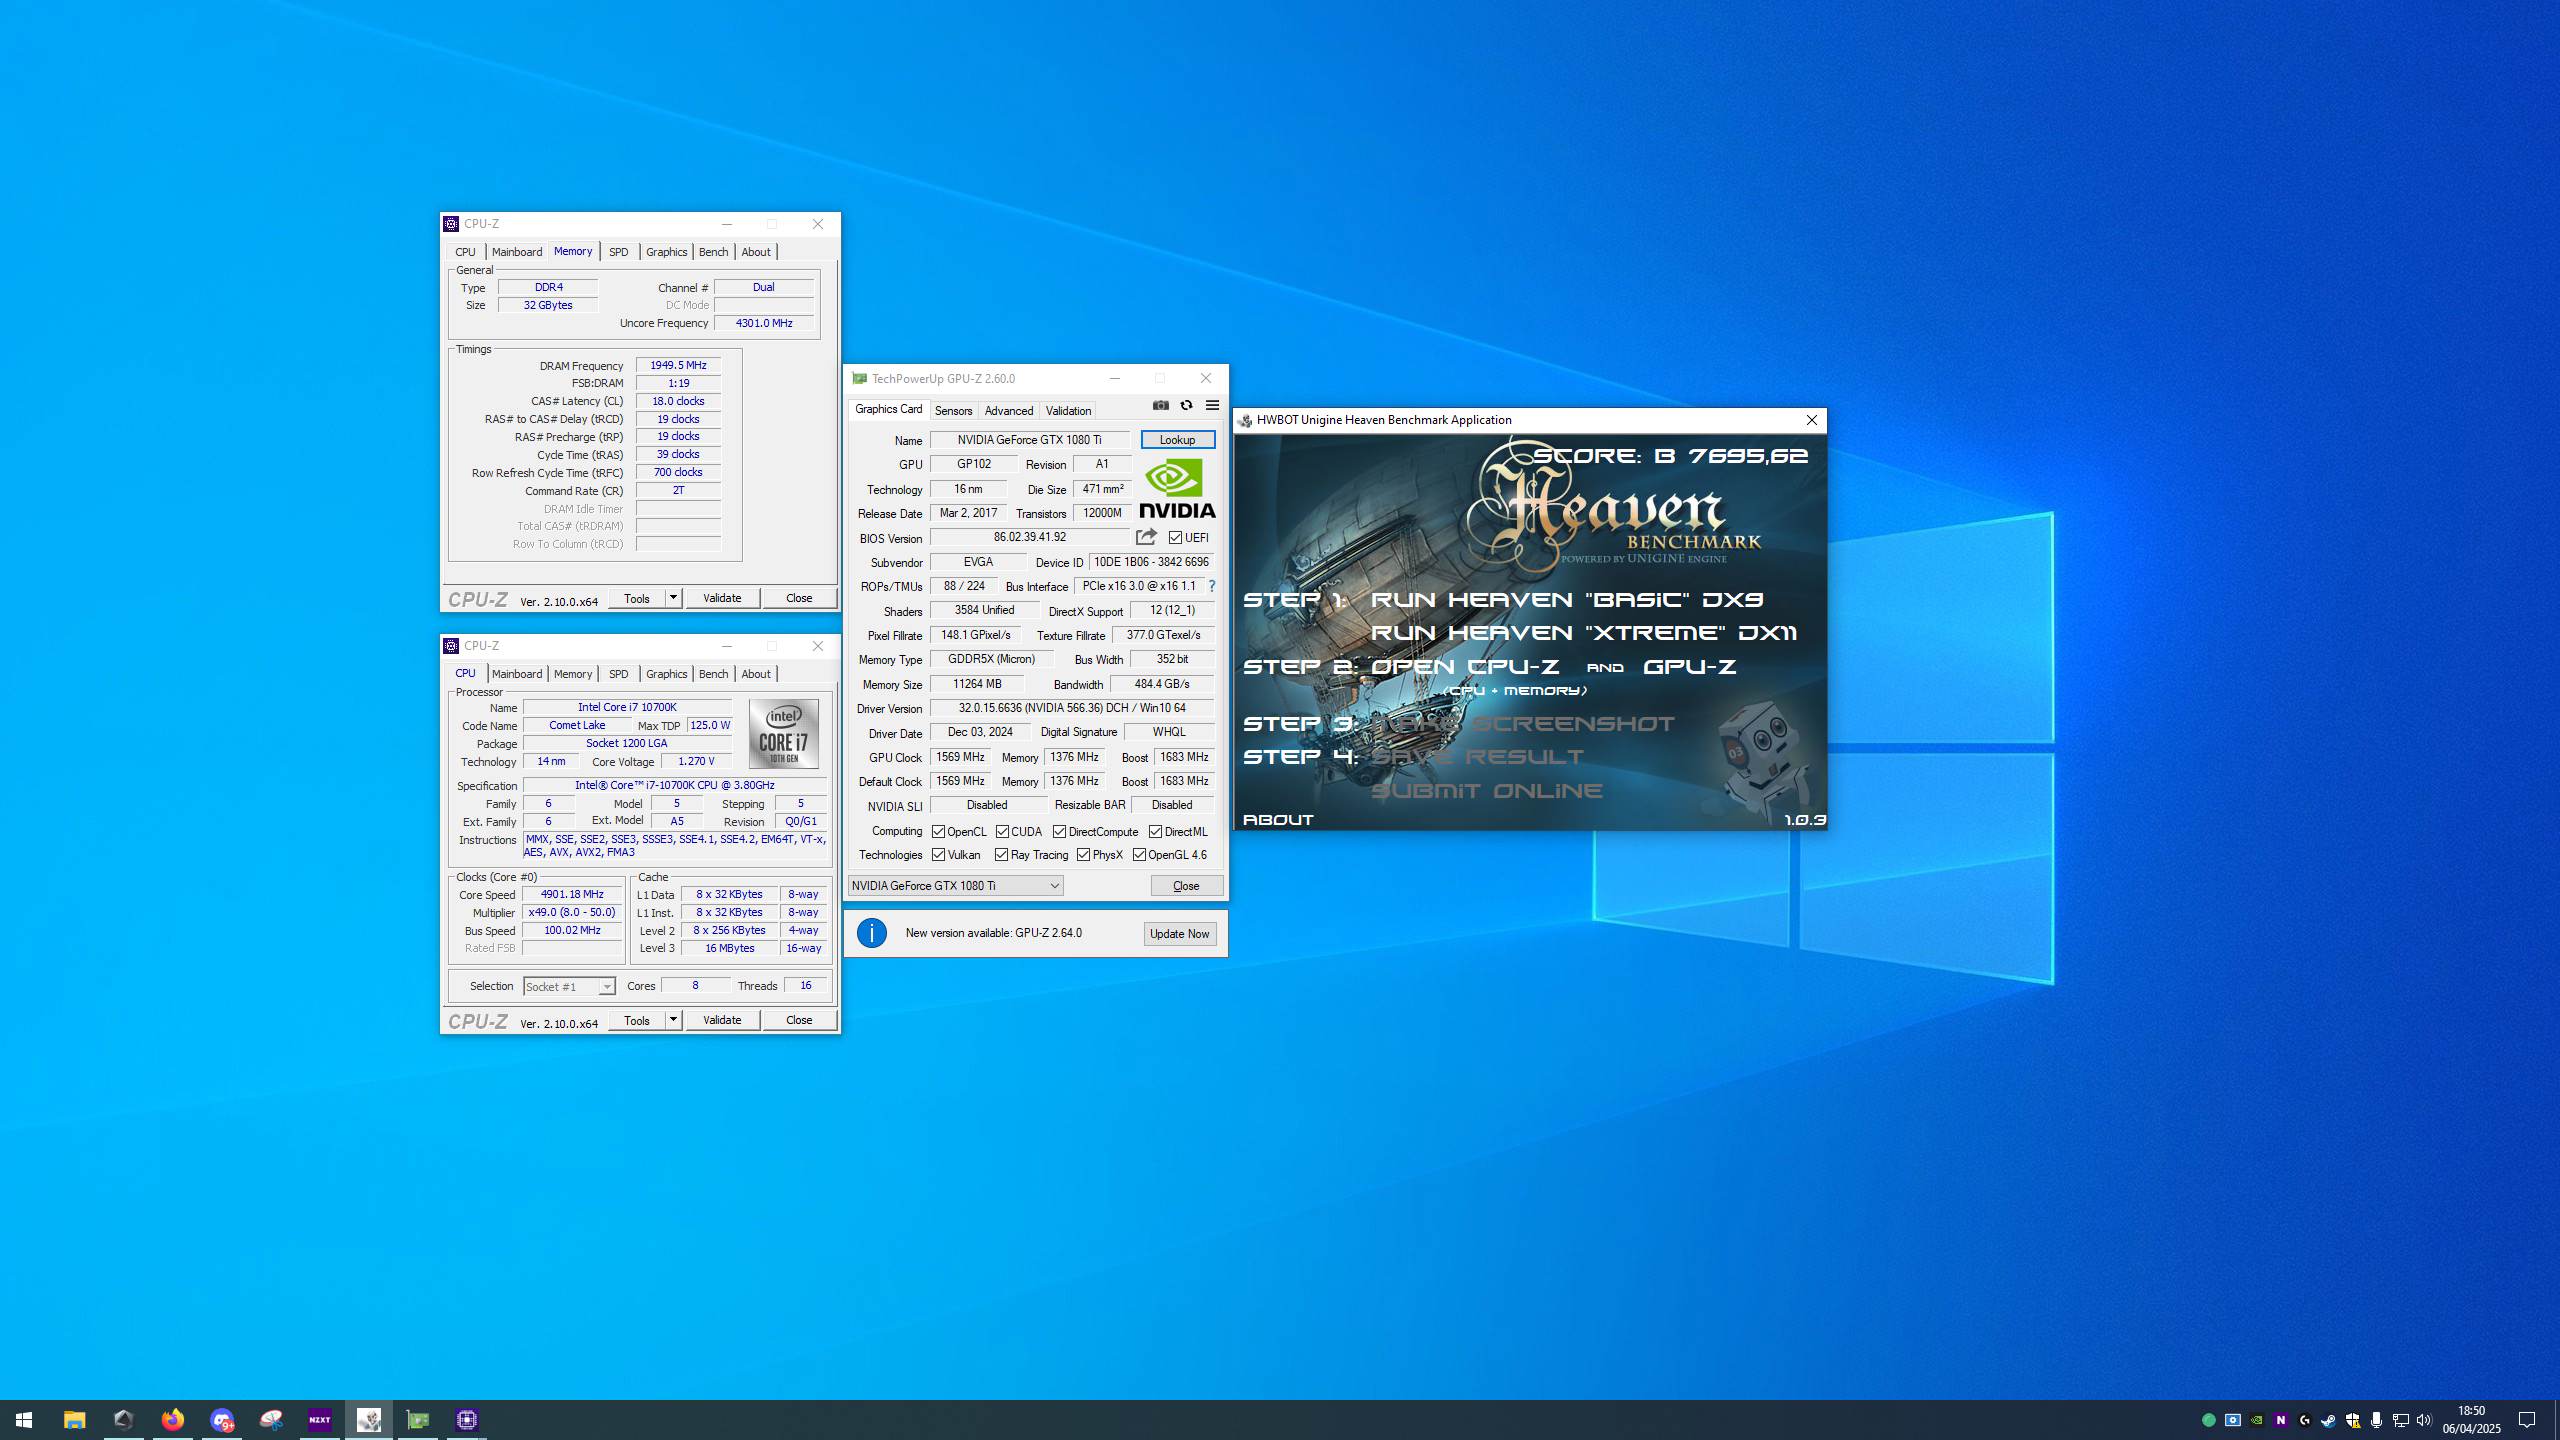Open Validation tab in GPU-Z
The height and width of the screenshot is (1440, 2560).
1068,411
